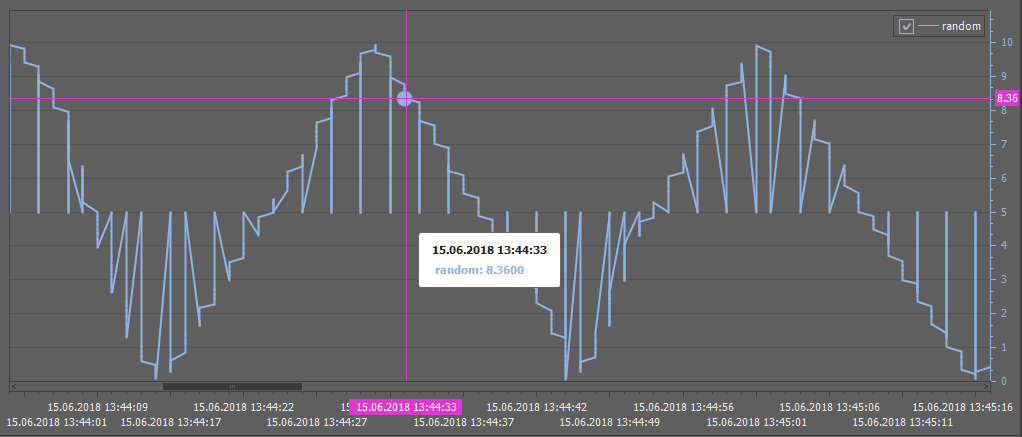1022x437 pixels.
Task: Click the pink 8.36 value label on axis
Action: [x=1007, y=98]
